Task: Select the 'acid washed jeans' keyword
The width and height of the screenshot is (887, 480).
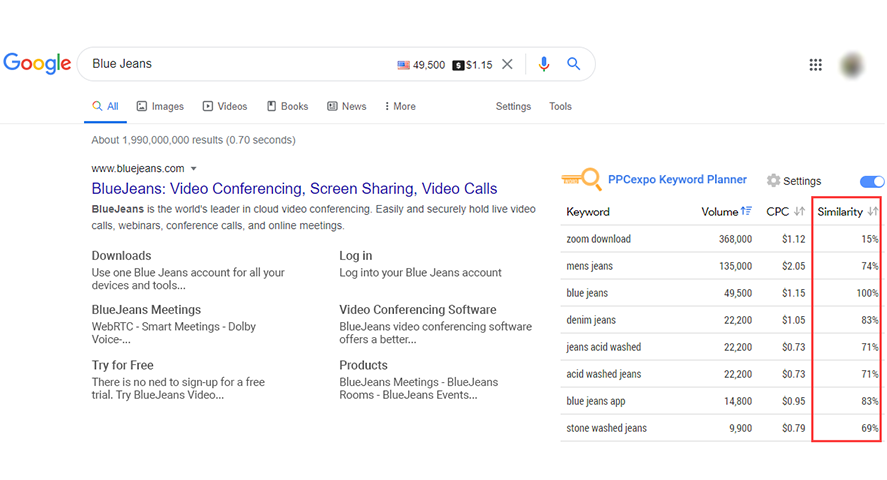Action: 603,374
